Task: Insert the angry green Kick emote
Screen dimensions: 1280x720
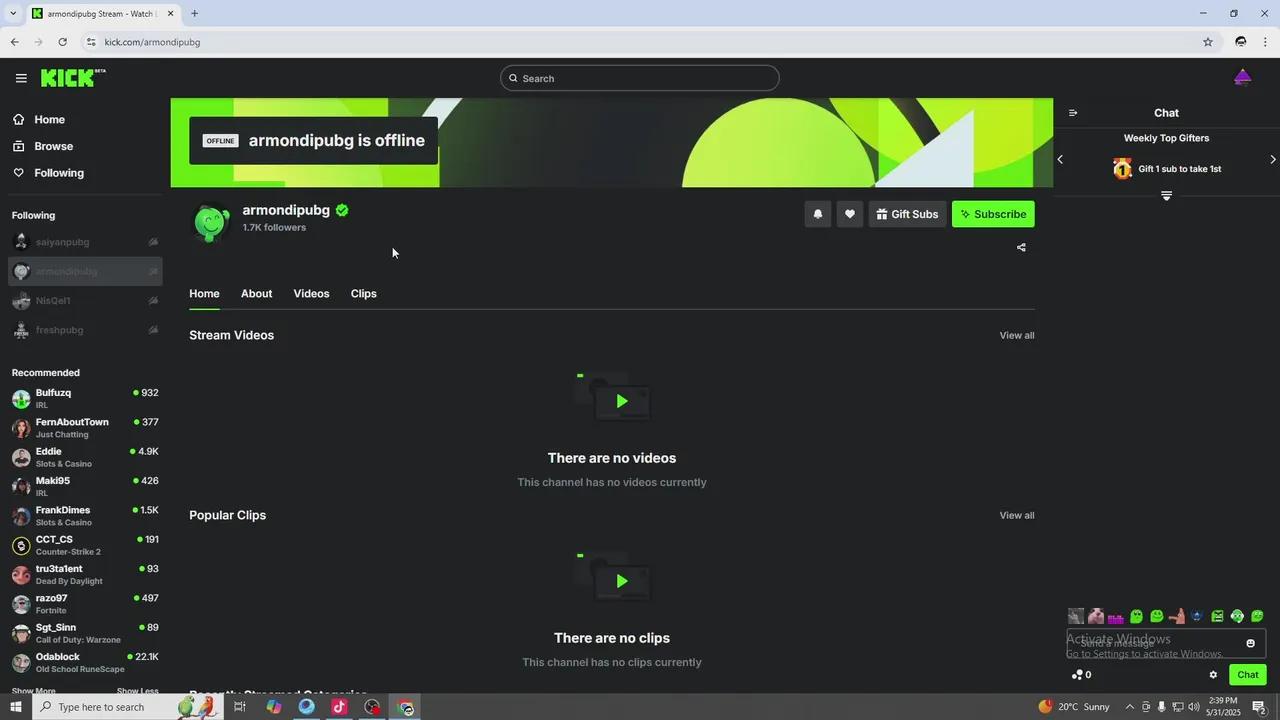Action: click(x=1217, y=616)
